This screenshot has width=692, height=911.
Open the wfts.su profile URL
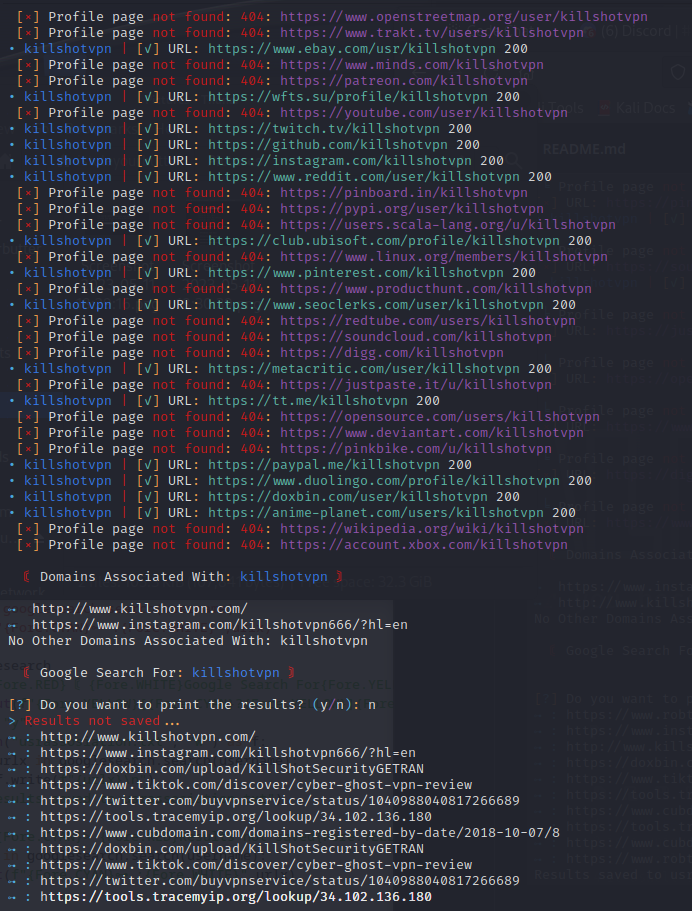tap(348, 97)
